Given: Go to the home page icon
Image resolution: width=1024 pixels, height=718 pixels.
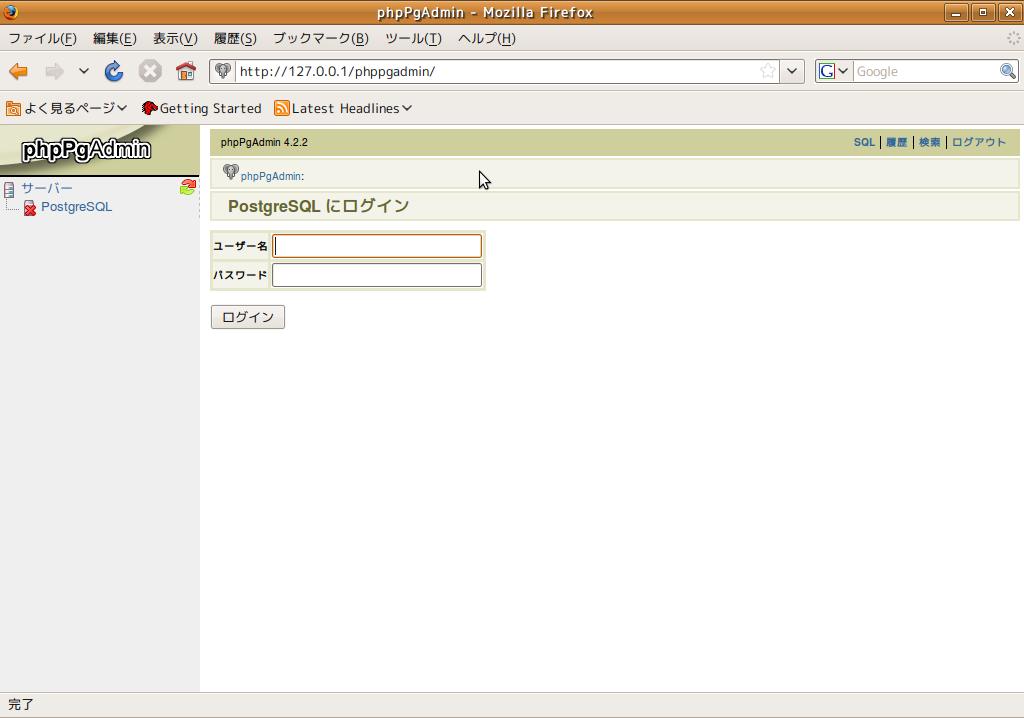Looking at the screenshot, I should coord(186,71).
